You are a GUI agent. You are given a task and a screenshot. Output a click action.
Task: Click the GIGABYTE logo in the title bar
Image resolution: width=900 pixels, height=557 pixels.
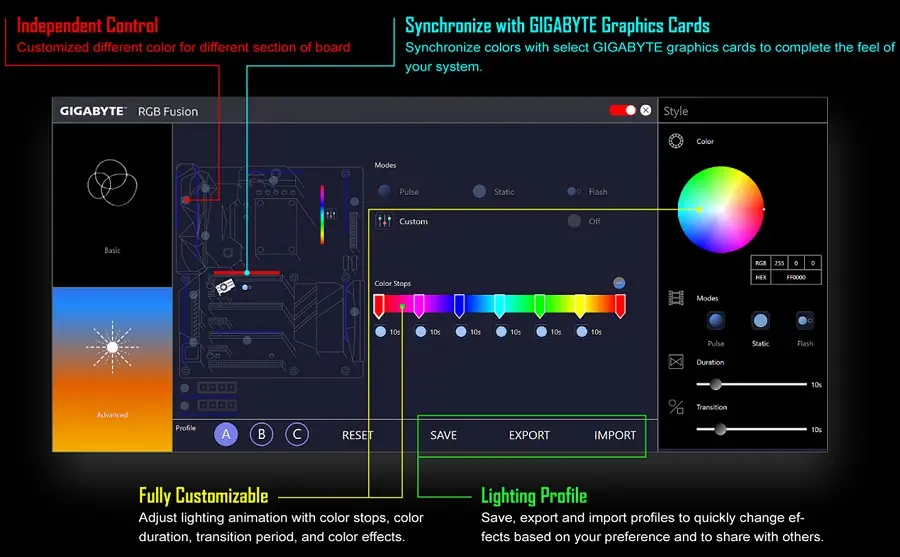pos(92,111)
